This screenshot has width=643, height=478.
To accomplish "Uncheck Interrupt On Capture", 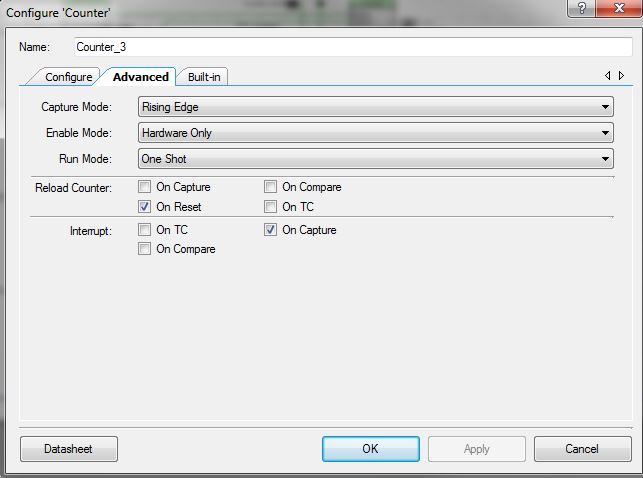I will coord(270,230).
